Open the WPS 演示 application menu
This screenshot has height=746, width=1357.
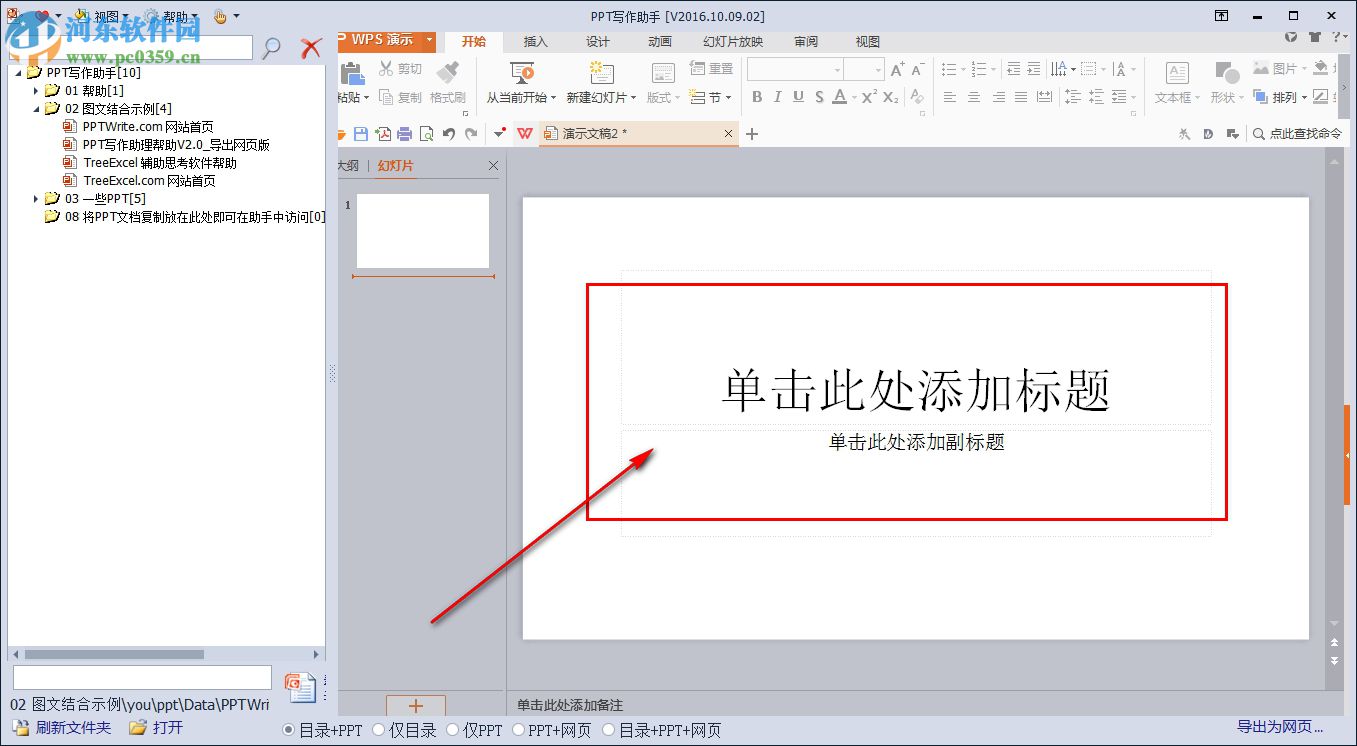386,41
